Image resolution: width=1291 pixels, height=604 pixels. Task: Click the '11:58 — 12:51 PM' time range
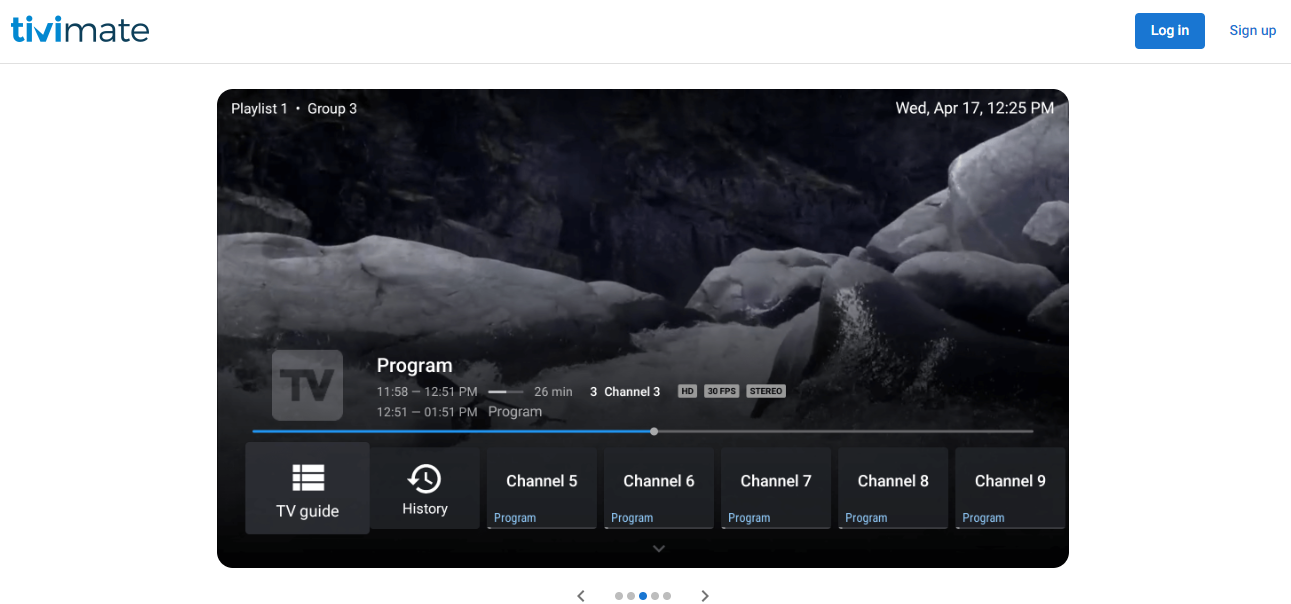click(427, 392)
